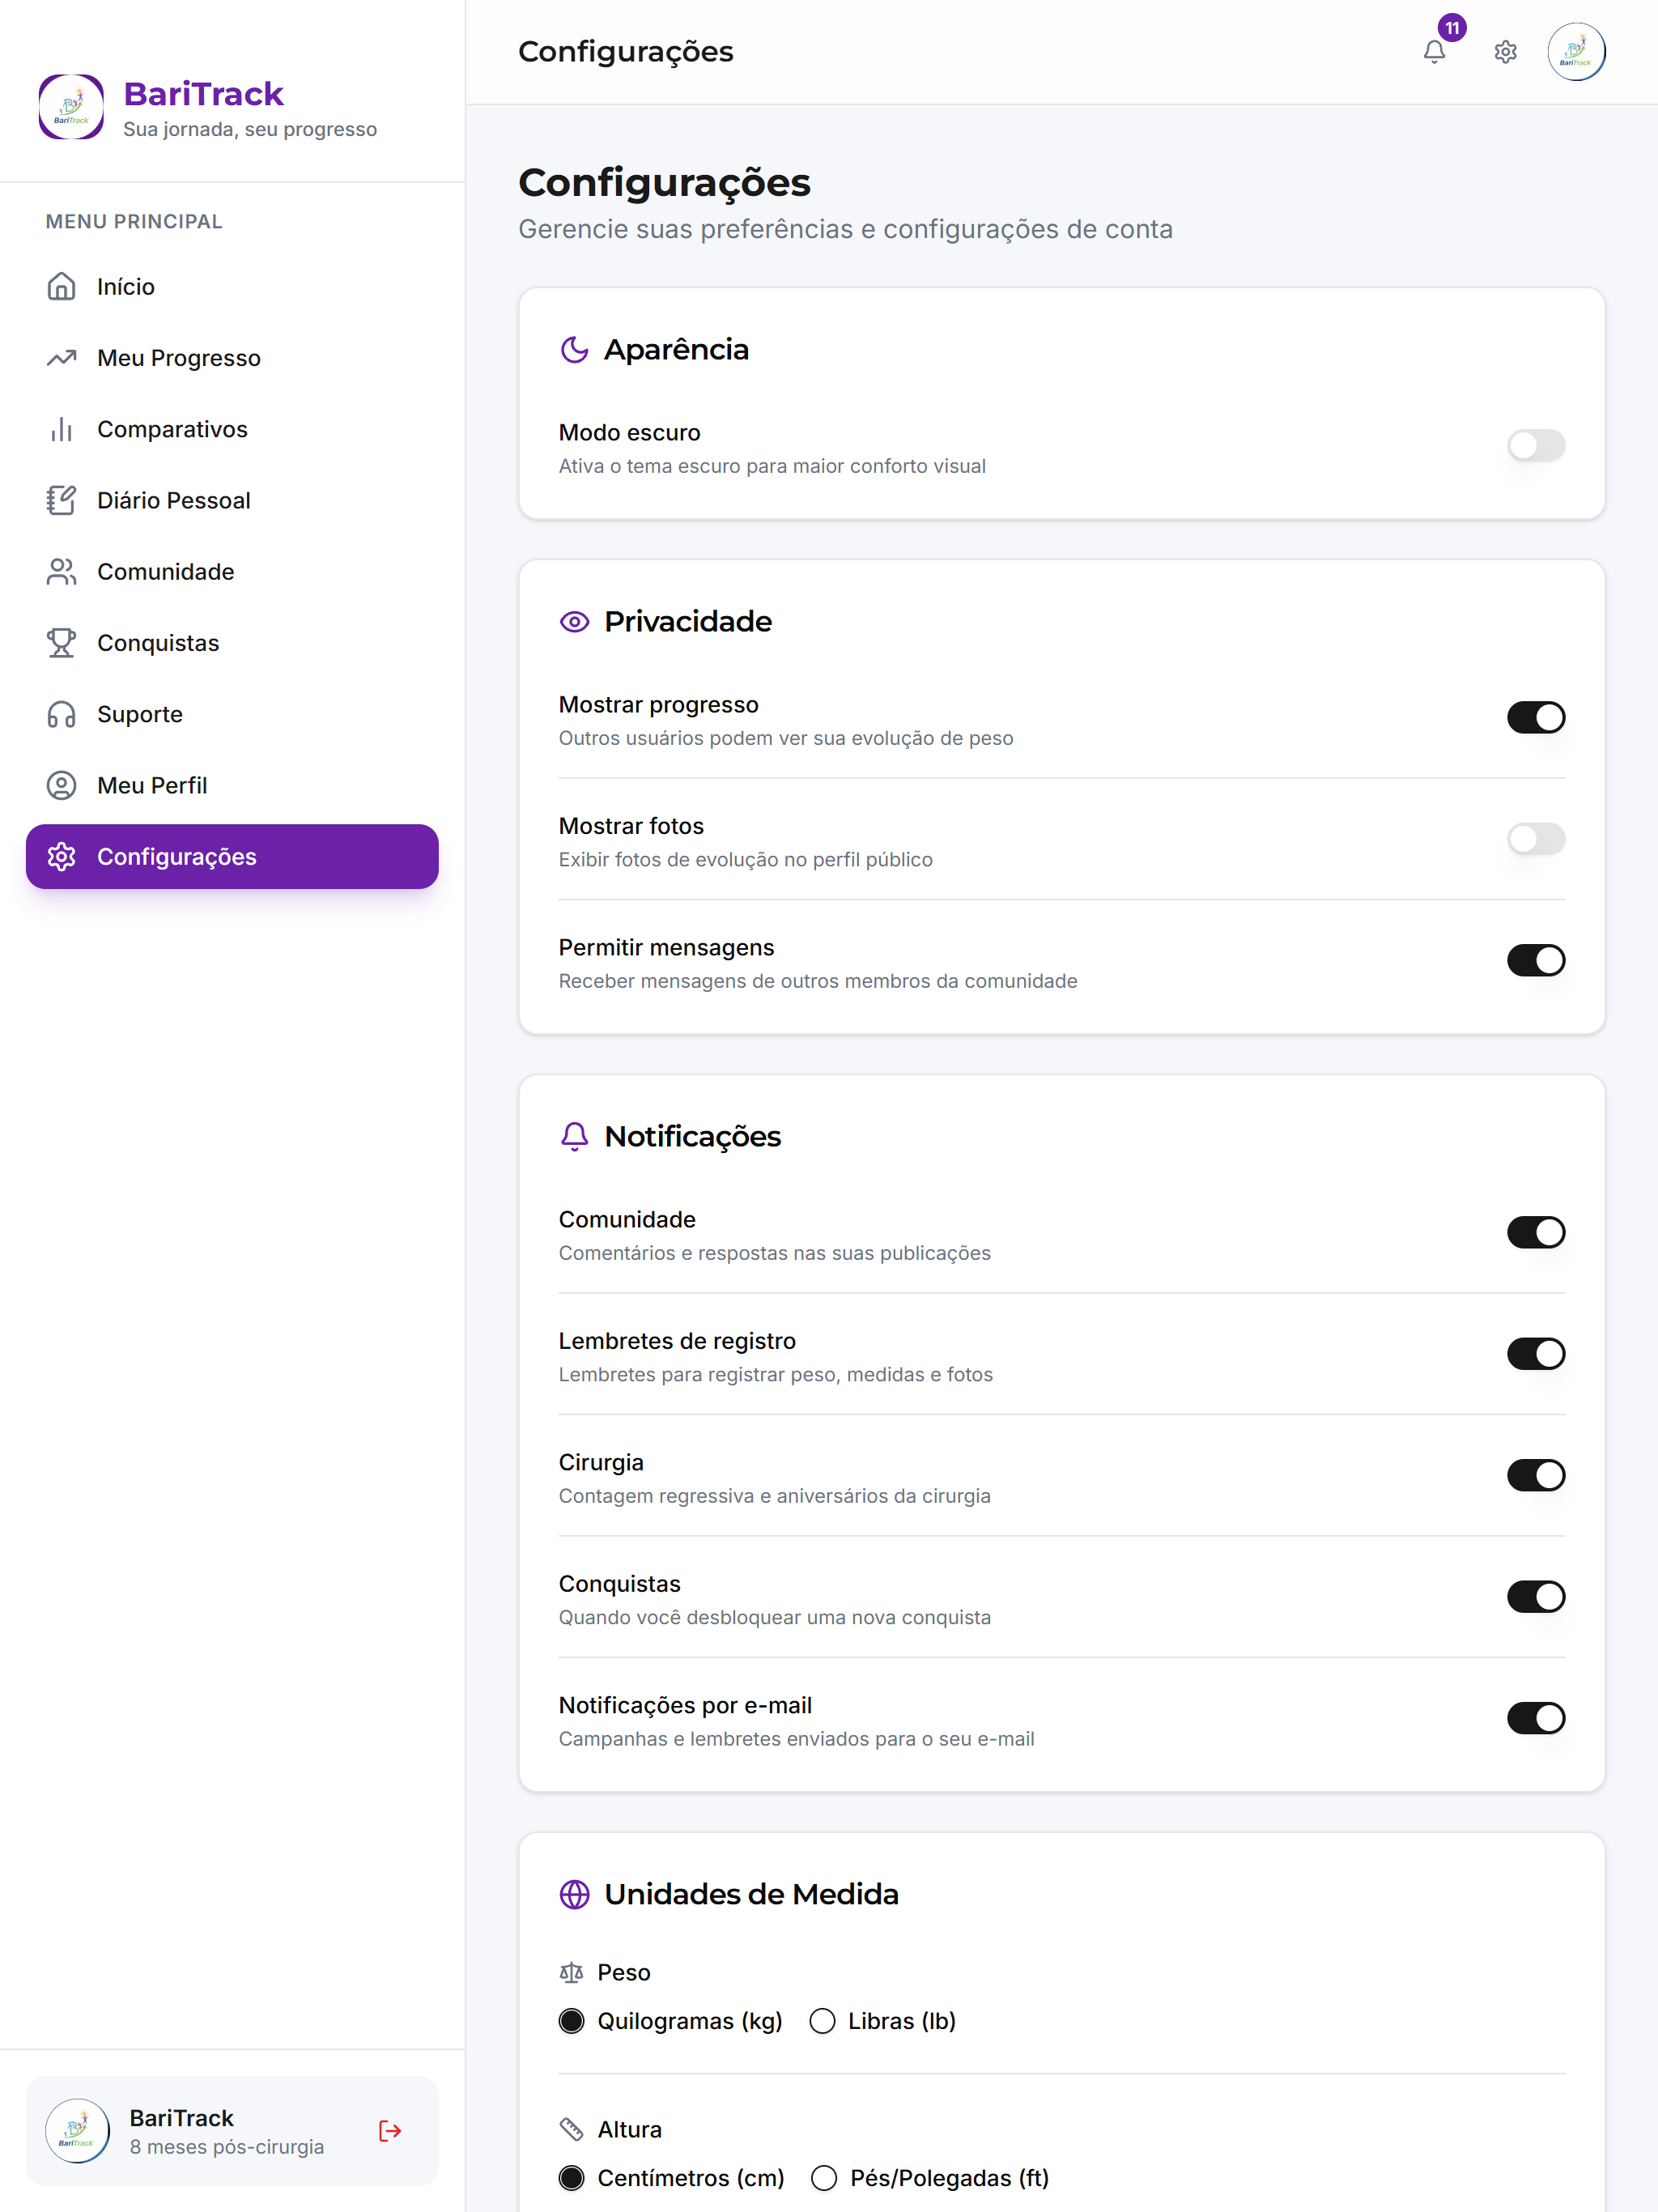Click the Suporte headset icon
The height and width of the screenshot is (2212, 1658).
[x=62, y=714]
